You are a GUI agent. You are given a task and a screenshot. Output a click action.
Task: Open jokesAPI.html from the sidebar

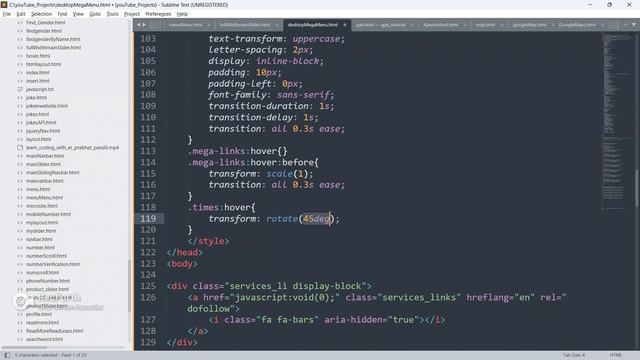click(41, 122)
